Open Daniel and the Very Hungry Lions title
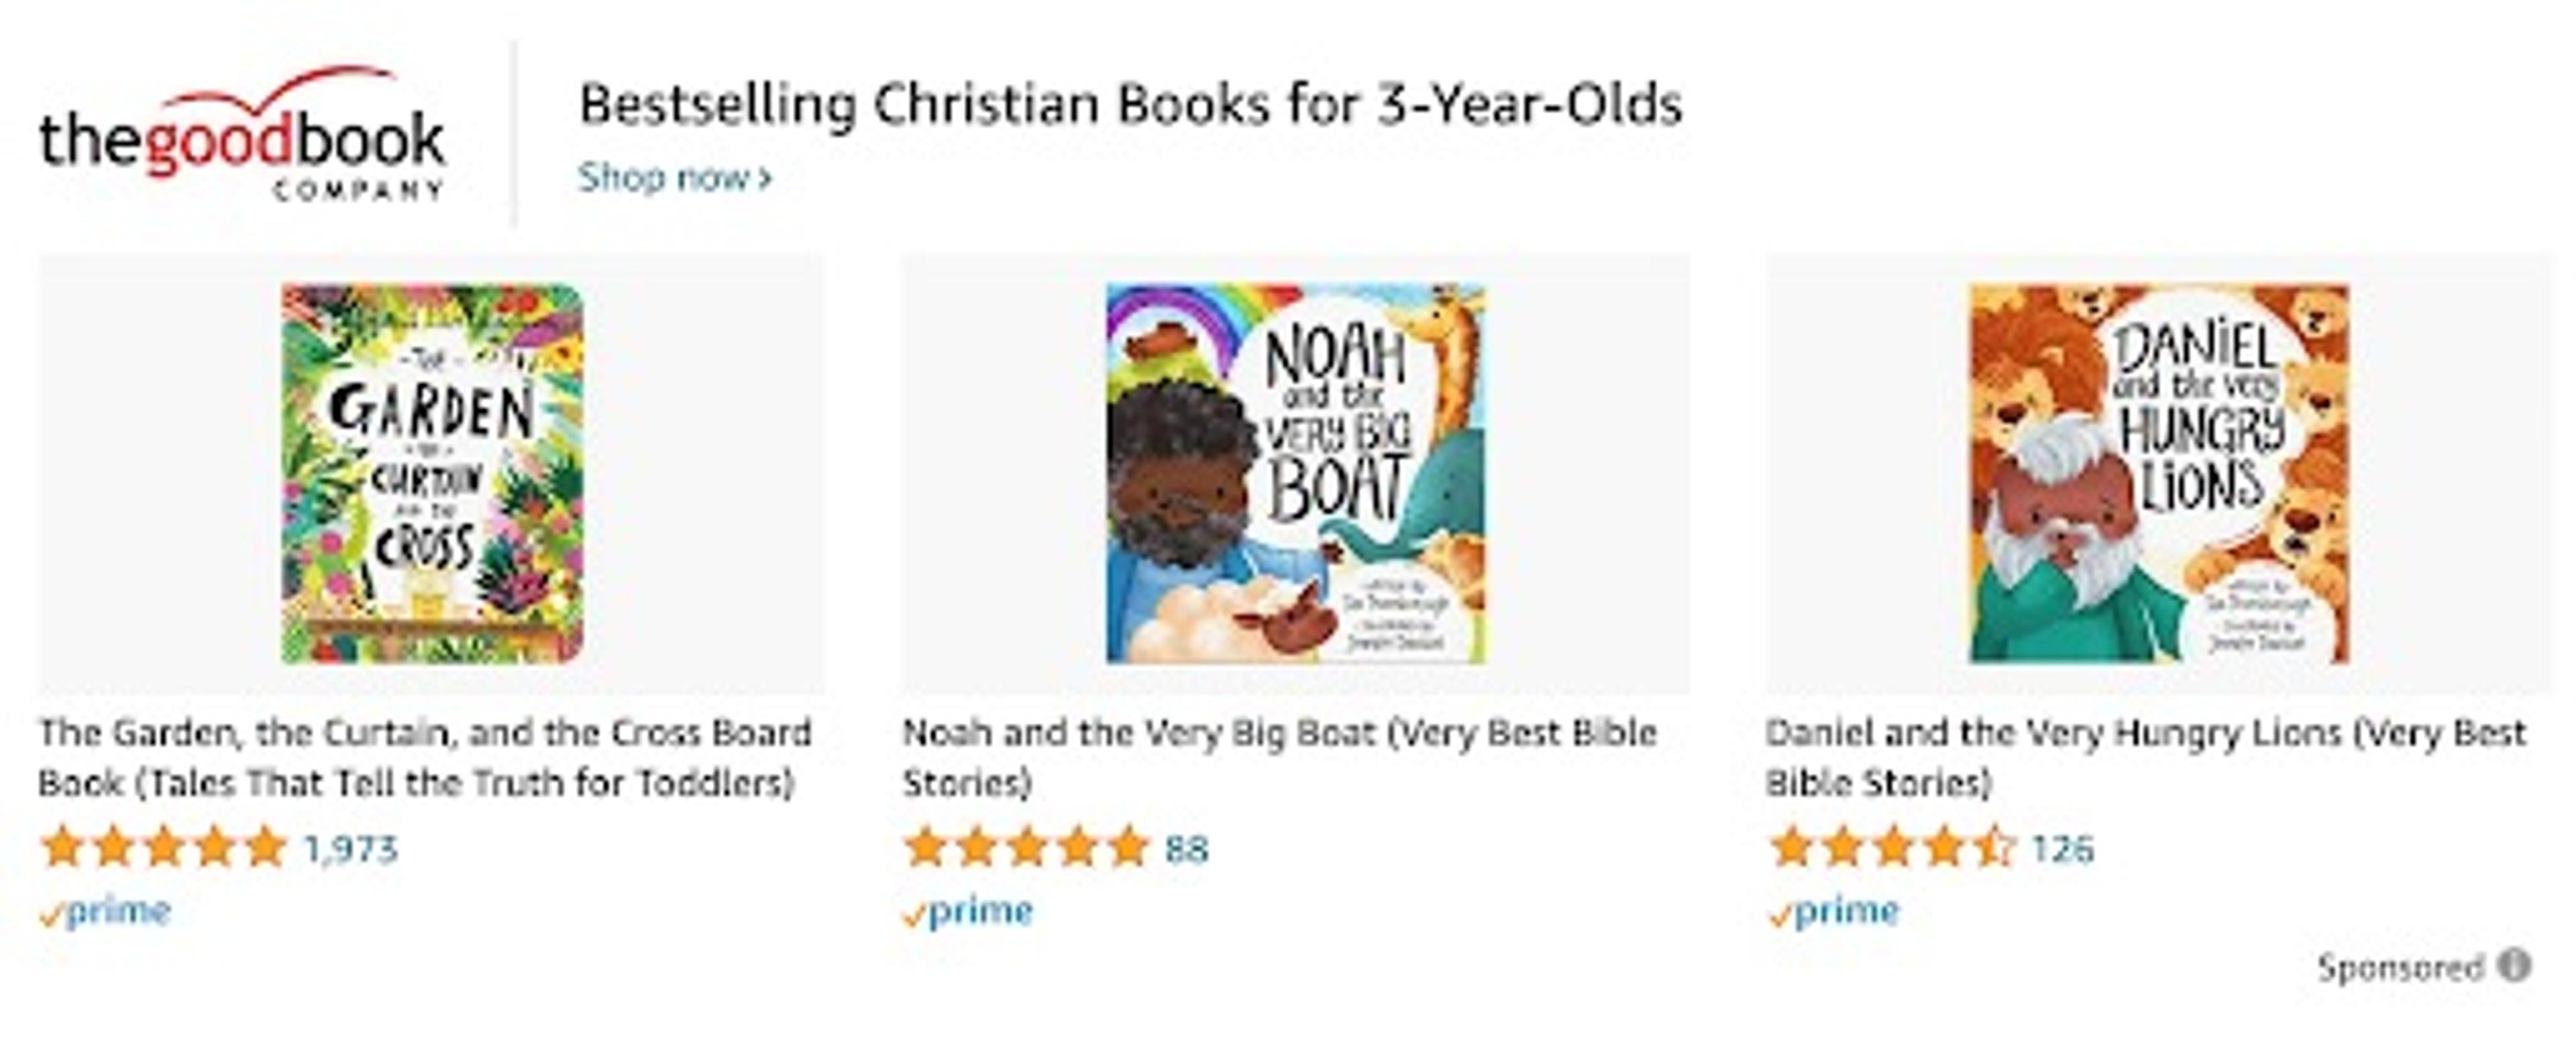2576x1042 pixels. [x=2146, y=757]
